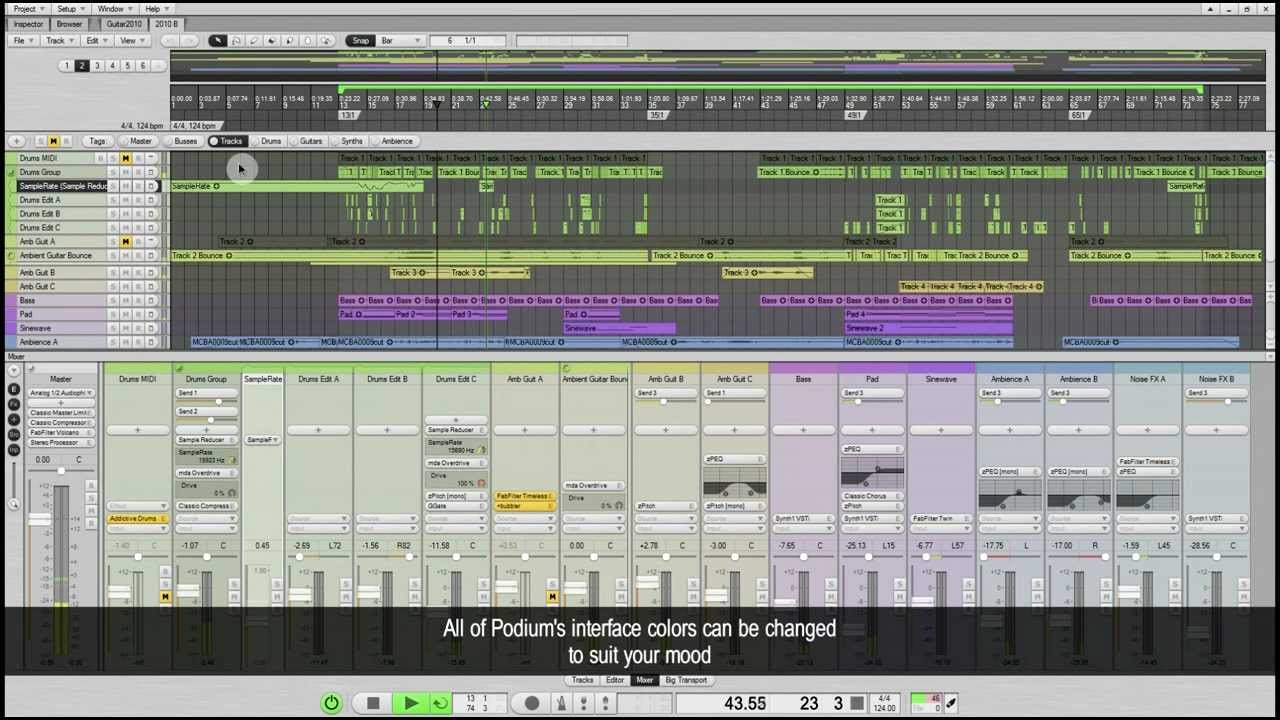Image resolution: width=1280 pixels, height=720 pixels.
Task: Adjust the Master channel pan slider
Action: (61, 470)
